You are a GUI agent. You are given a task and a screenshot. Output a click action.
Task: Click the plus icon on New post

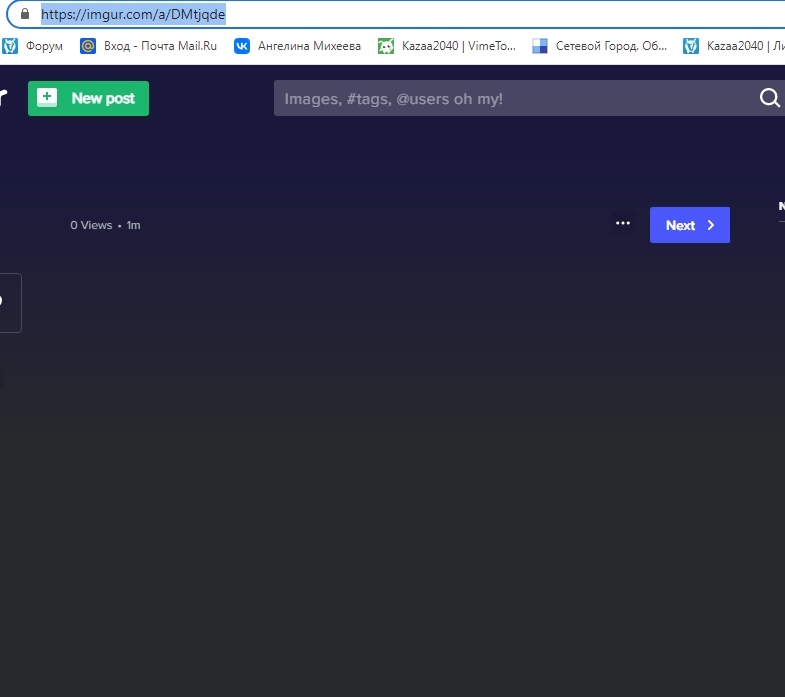(x=47, y=98)
